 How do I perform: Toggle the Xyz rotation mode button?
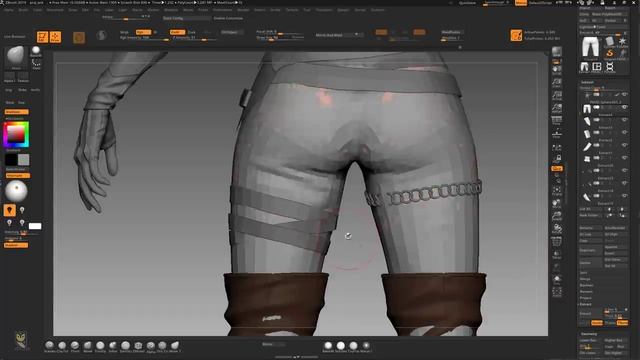(557, 168)
